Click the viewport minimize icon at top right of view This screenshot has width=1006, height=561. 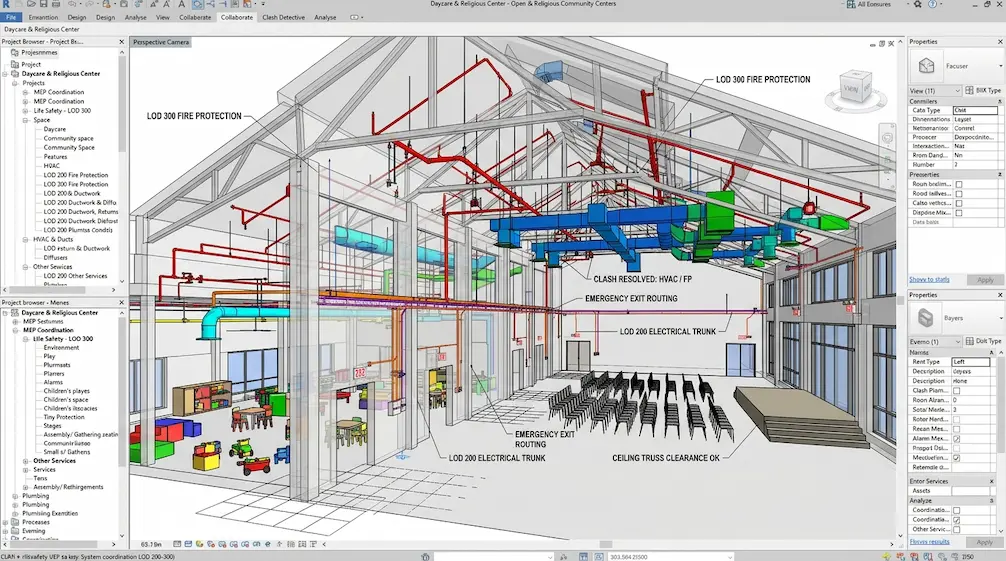point(873,44)
